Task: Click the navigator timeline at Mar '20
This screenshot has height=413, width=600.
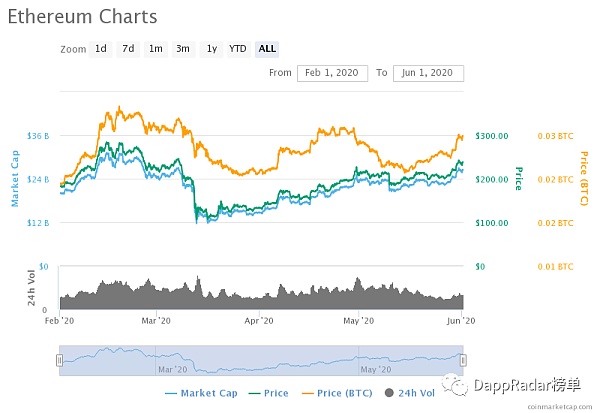Action: 165,367
